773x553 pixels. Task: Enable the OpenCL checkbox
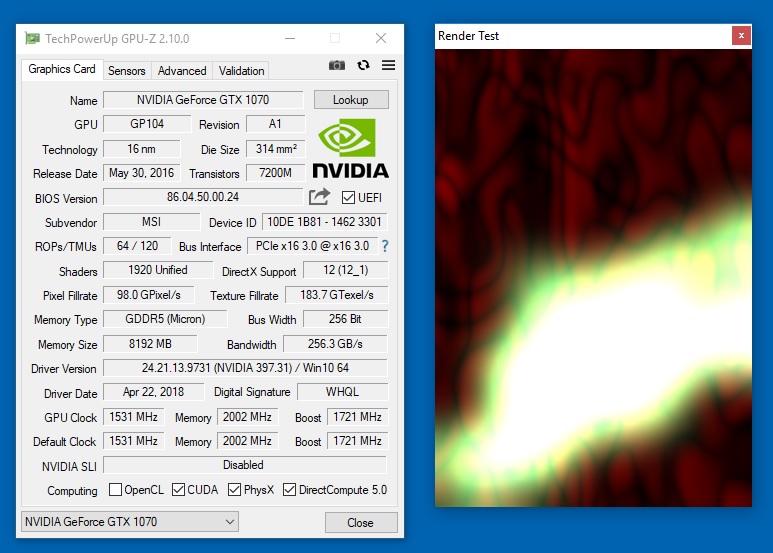[115, 489]
